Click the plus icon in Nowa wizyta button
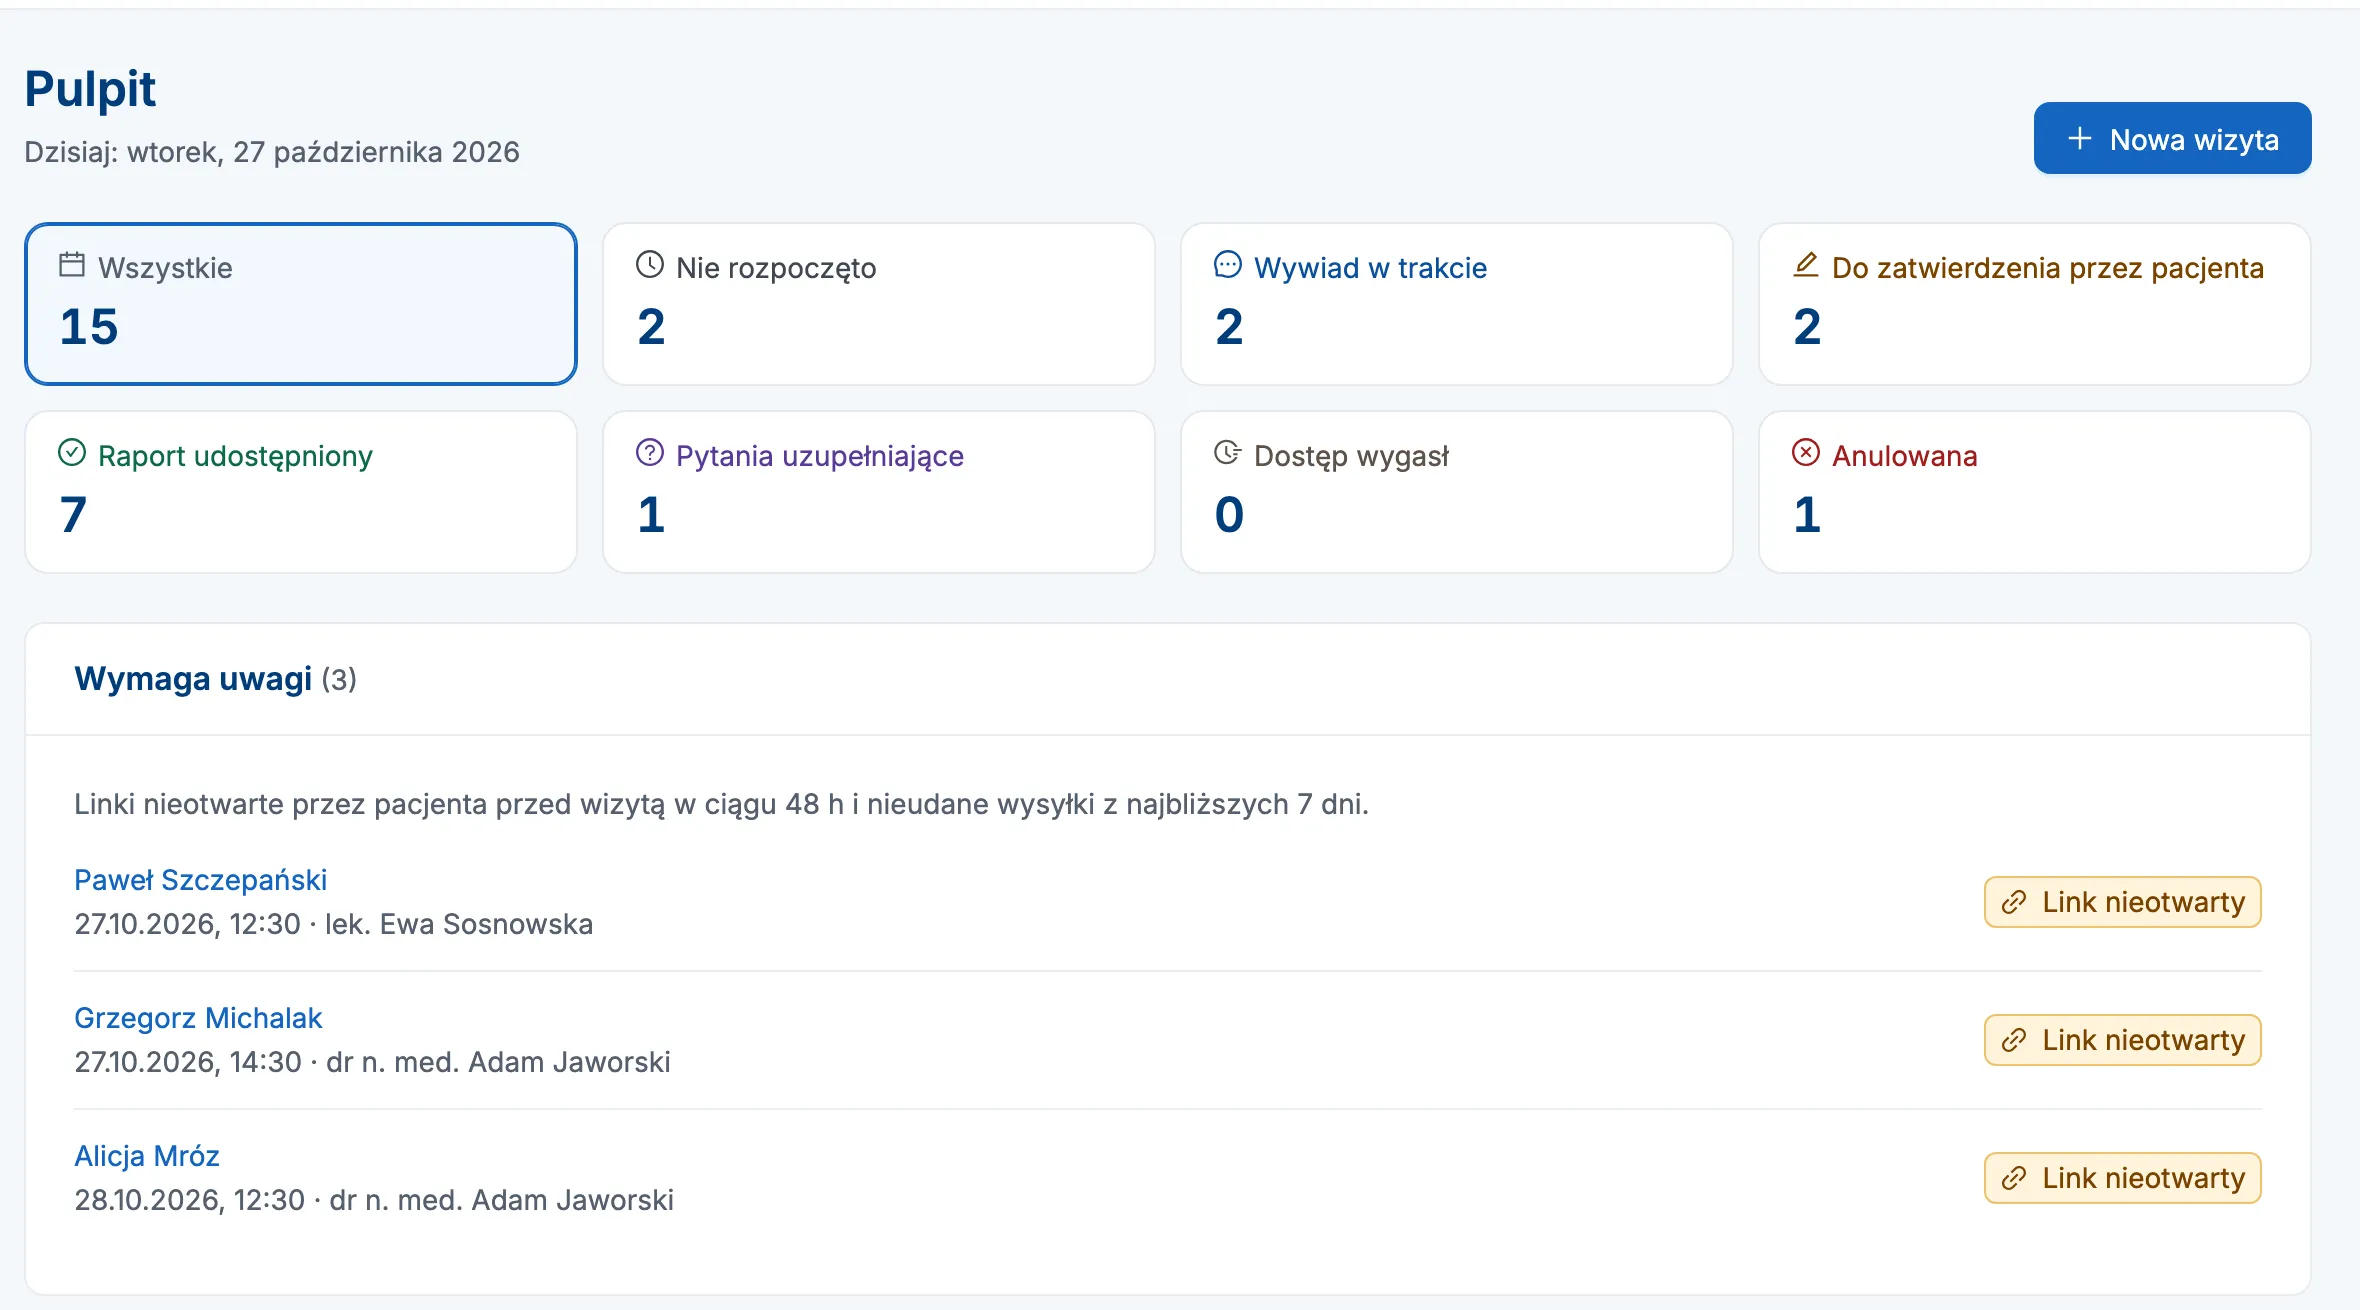This screenshot has width=2360, height=1310. (x=2080, y=138)
